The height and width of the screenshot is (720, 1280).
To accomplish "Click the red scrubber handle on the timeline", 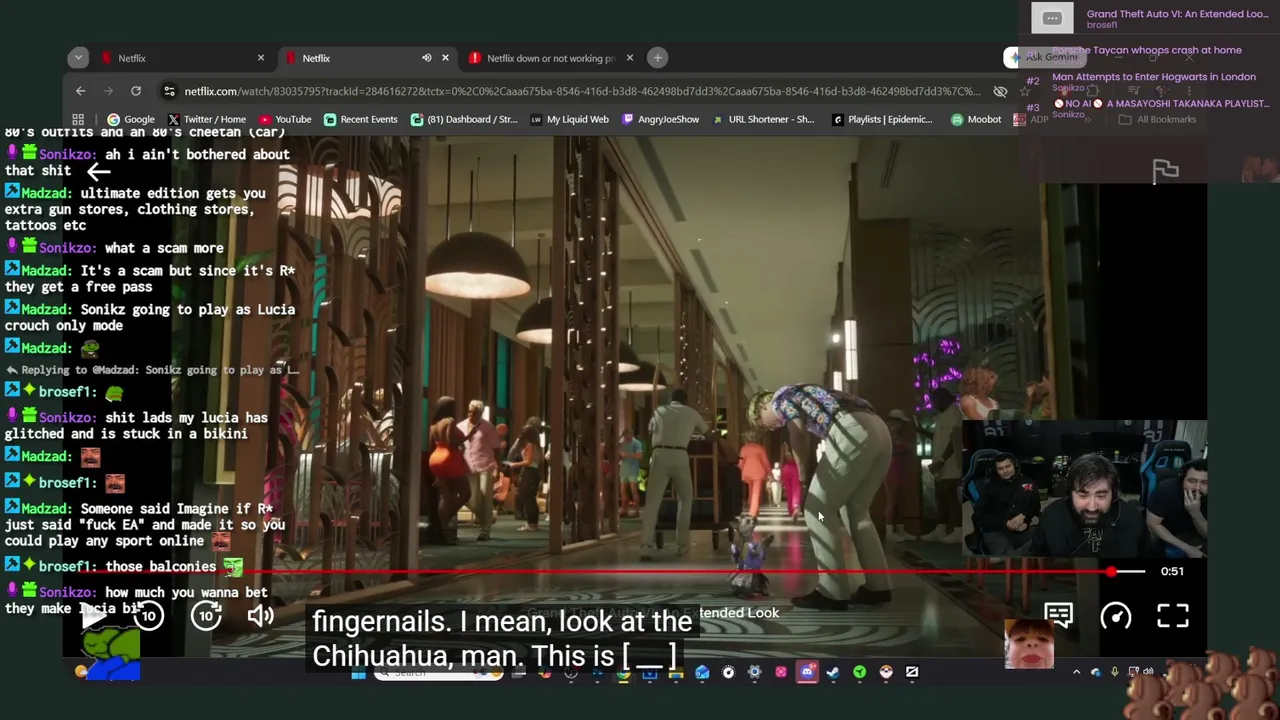I will [1111, 572].
